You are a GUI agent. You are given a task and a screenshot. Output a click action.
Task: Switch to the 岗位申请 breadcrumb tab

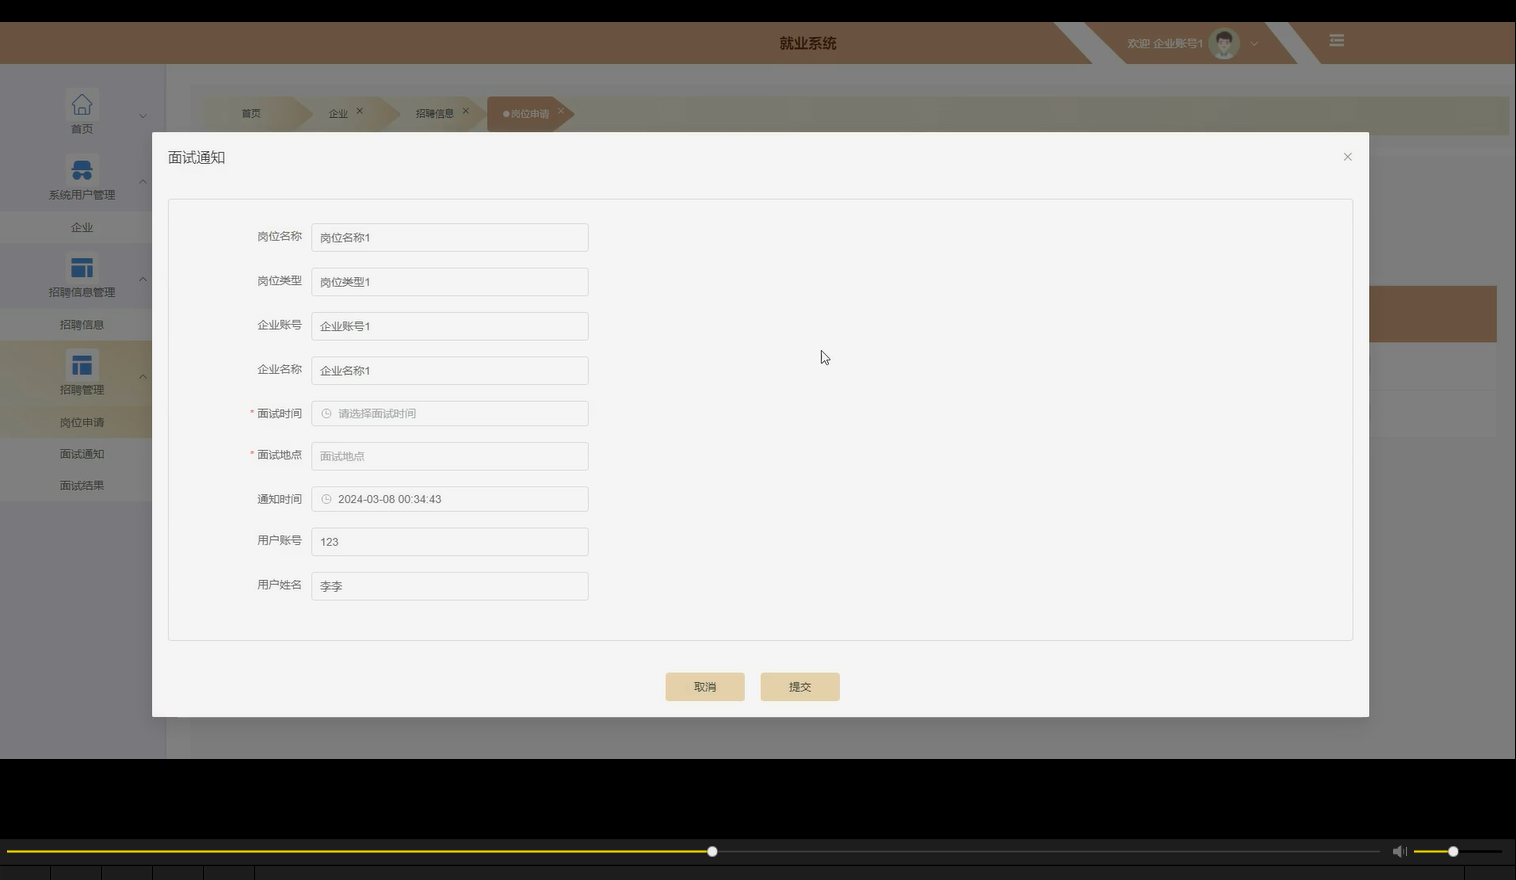pyautogui.click(x=530, y=114)
